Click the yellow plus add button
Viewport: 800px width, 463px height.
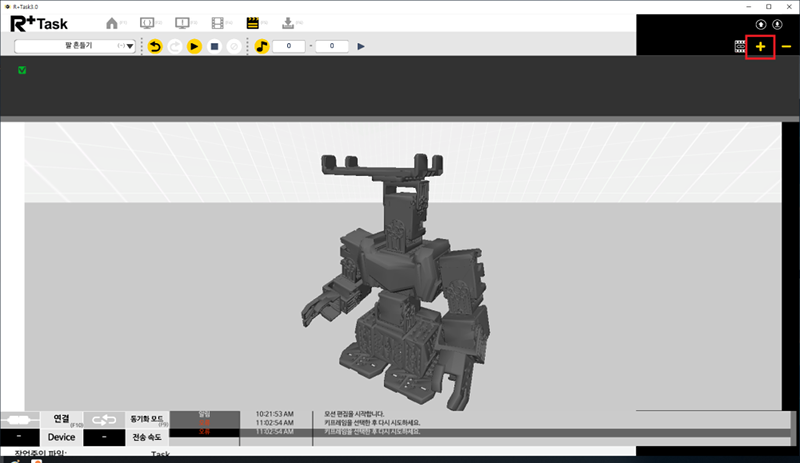tap(761, 46)
